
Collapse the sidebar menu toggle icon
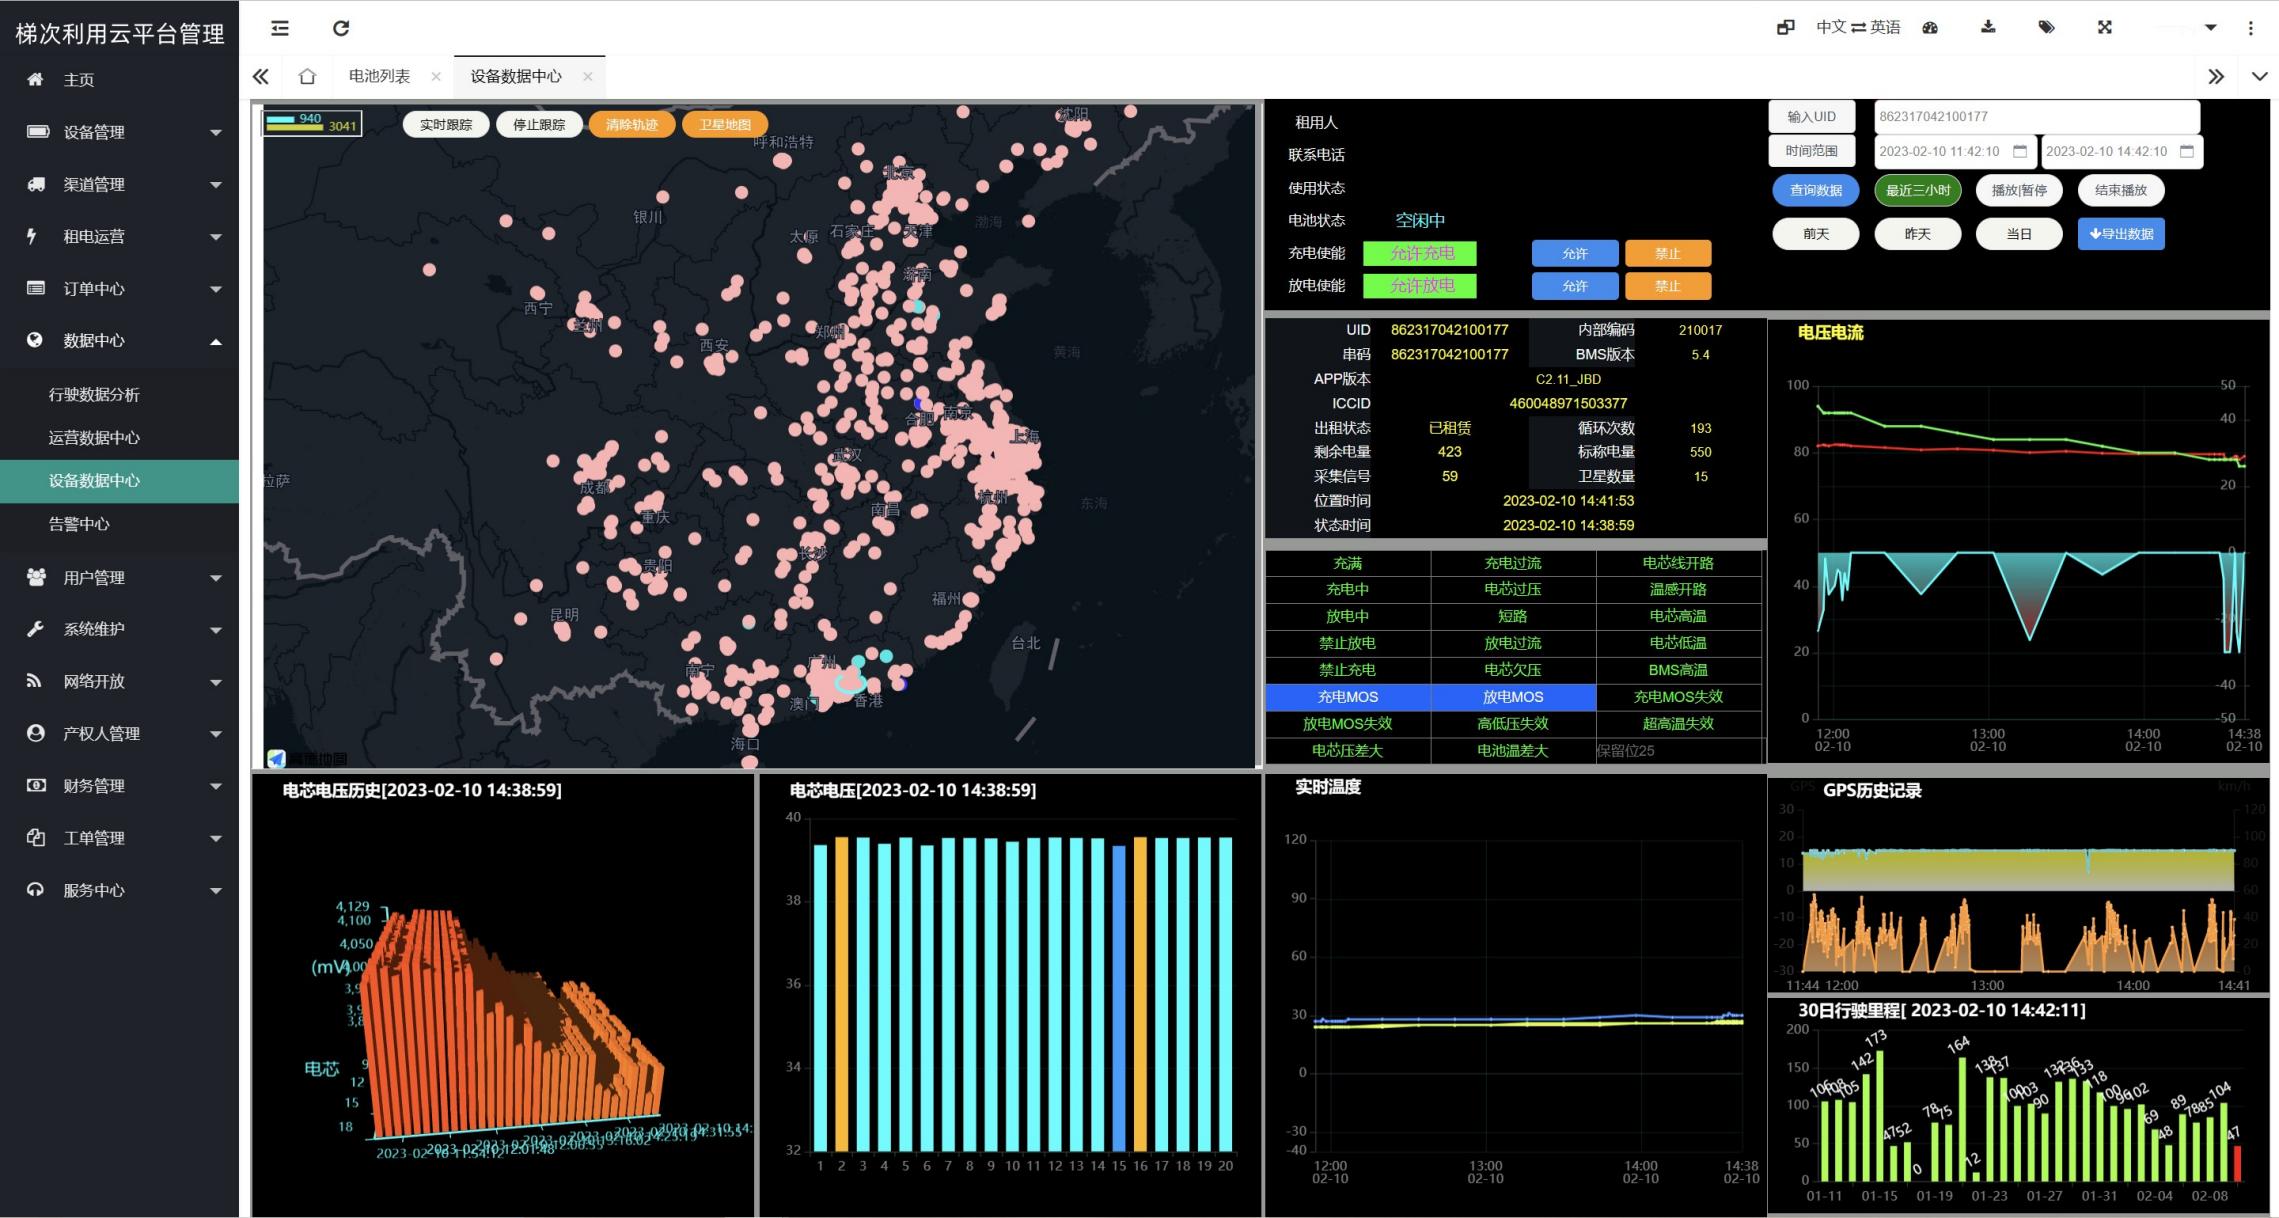[280, 28]
